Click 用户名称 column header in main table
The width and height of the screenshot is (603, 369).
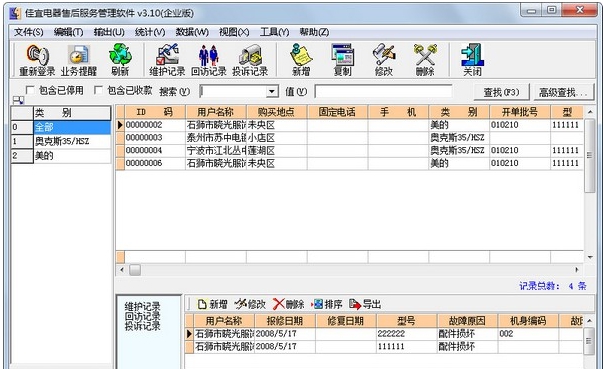click(x=216, y=112)
